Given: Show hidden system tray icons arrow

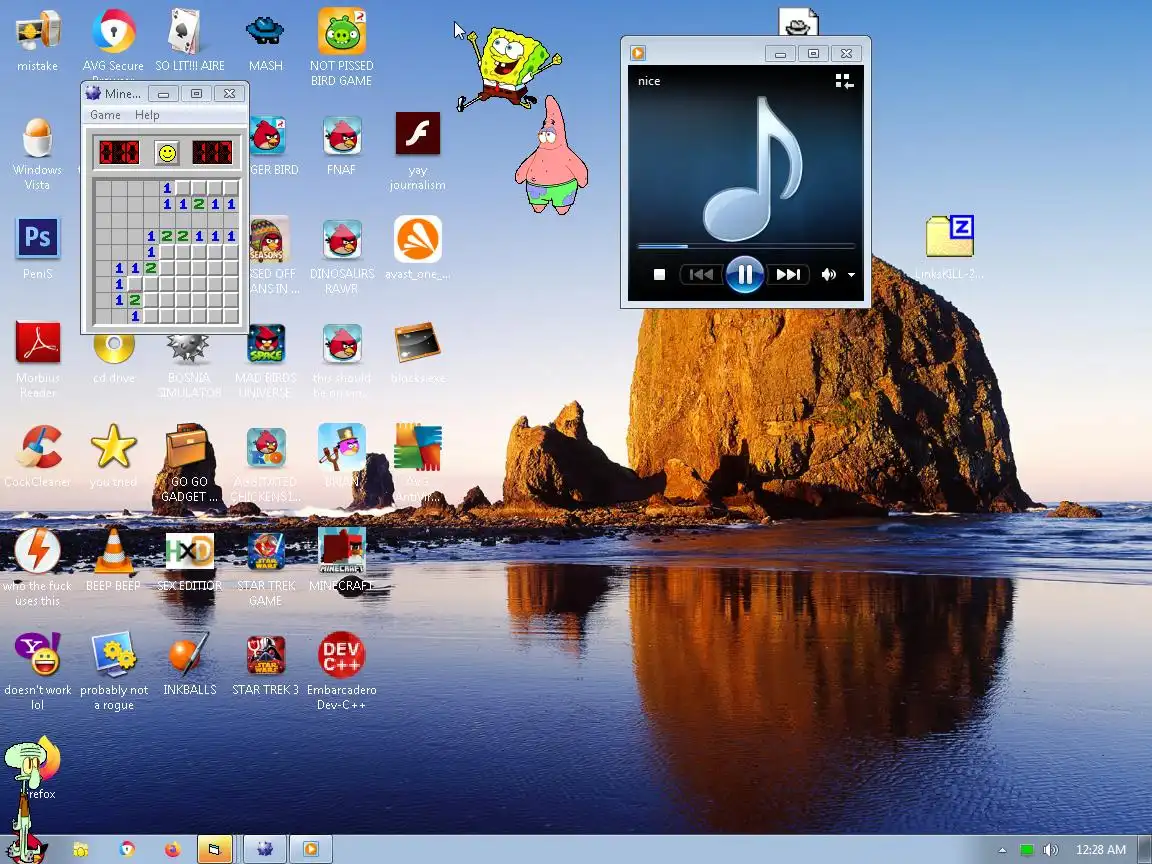Looking at the screenshot, I should click(1002, 850).
